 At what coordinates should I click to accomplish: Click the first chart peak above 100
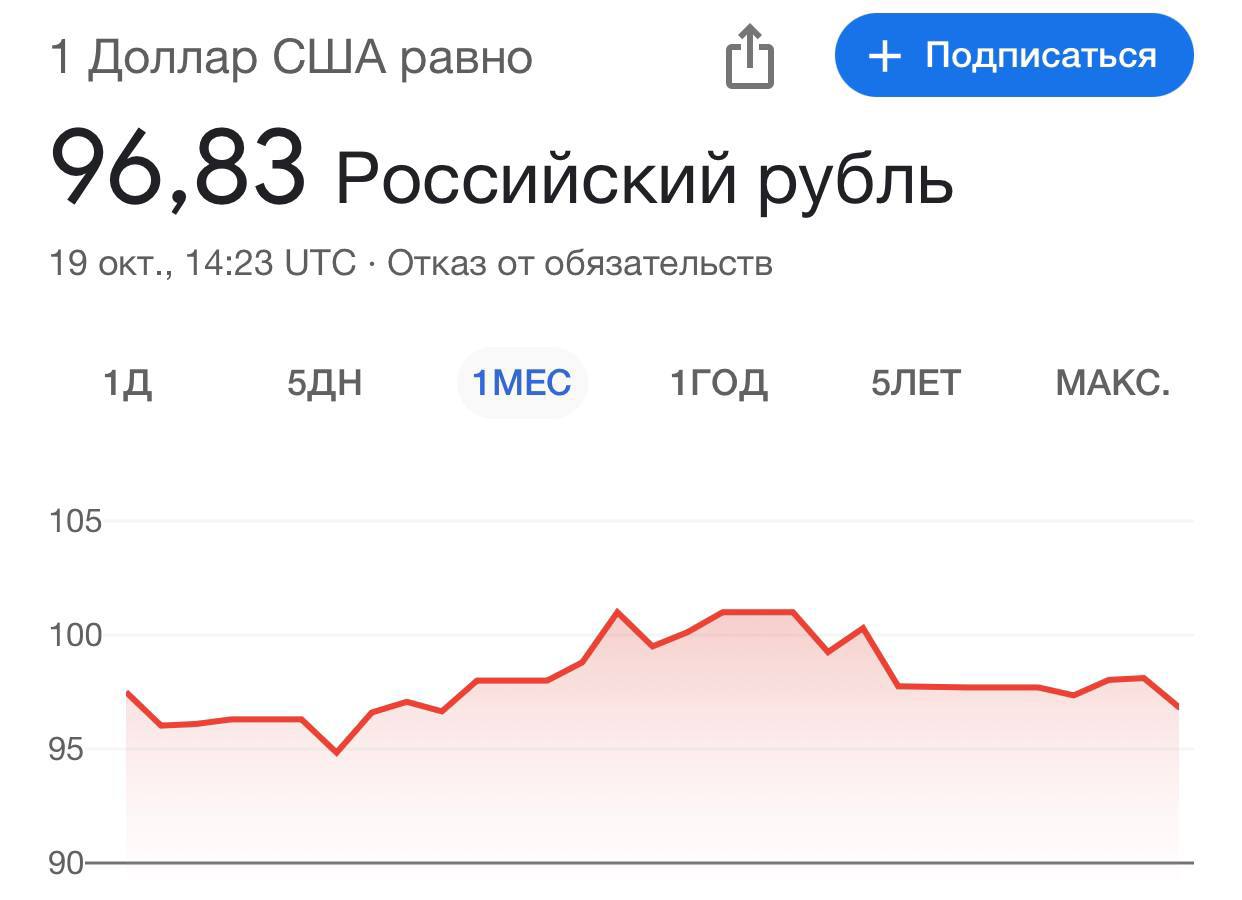(x=617, y=611)
